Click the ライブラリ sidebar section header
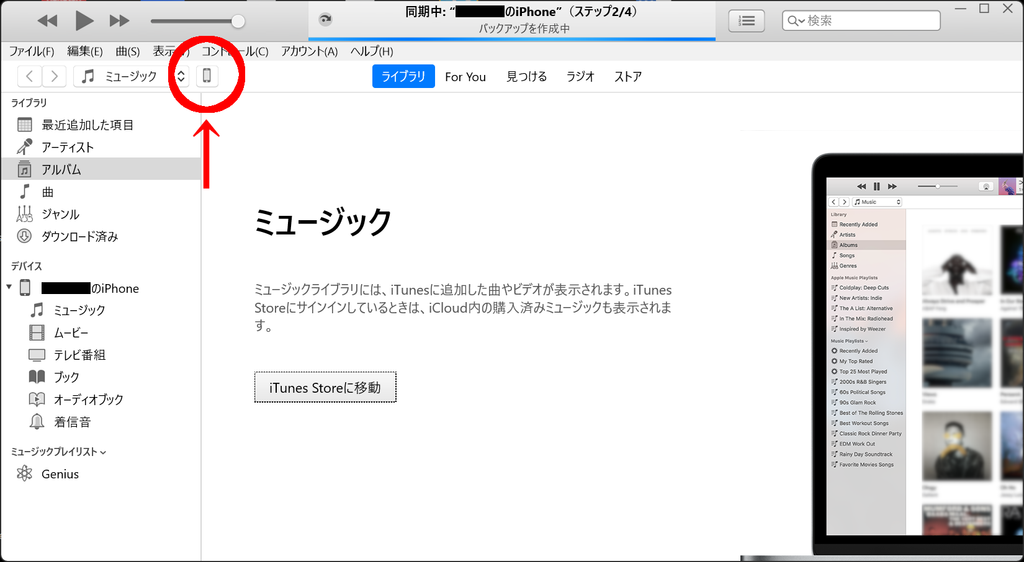Image resolution: width=1024 pixels, height=562 pixels. pos(29,103)
